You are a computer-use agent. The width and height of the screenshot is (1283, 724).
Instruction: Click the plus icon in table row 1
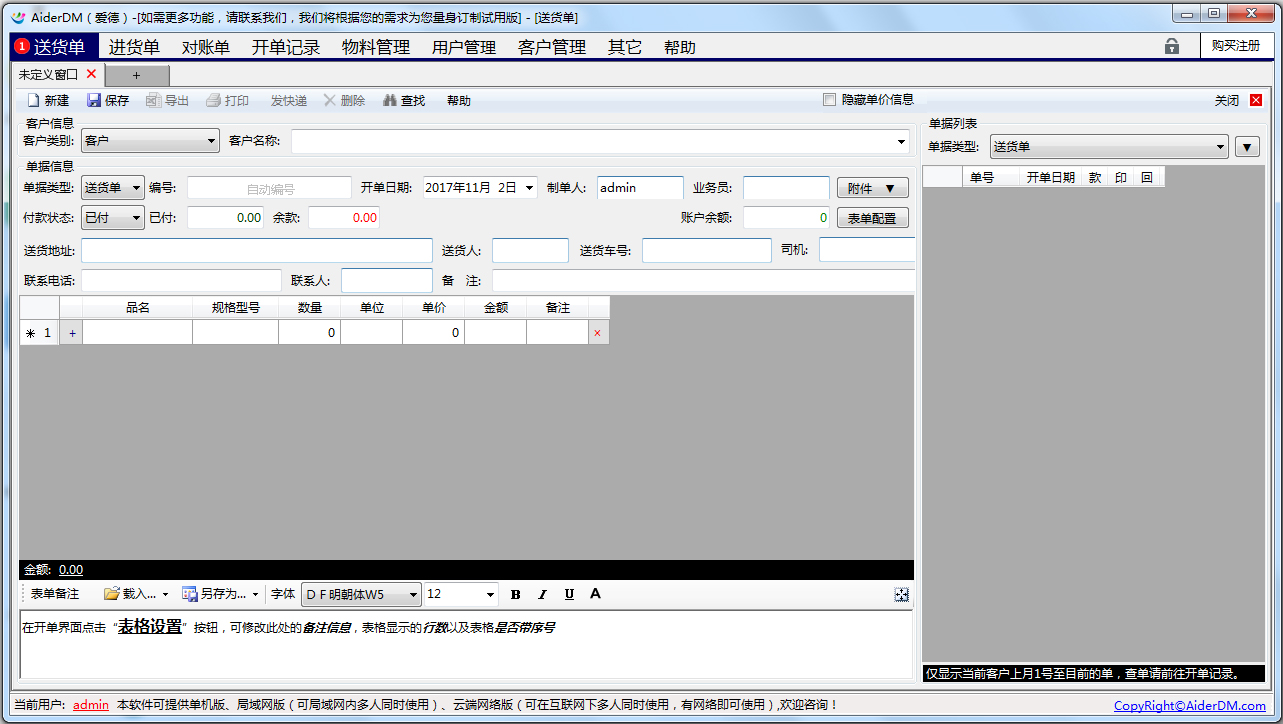pyautogui.click(x=71, y=333)
